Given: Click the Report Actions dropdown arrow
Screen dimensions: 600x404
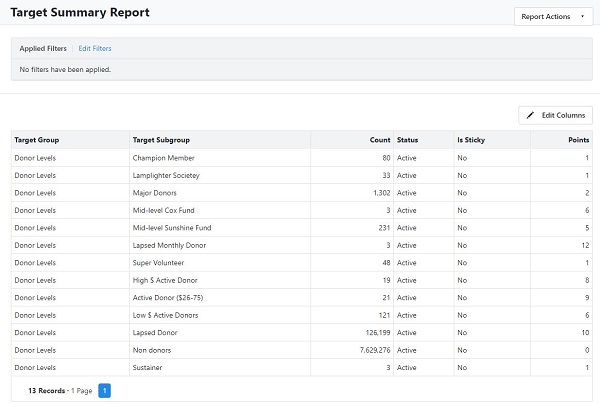Looking at the screenshot, I should [x=582, y=16].
